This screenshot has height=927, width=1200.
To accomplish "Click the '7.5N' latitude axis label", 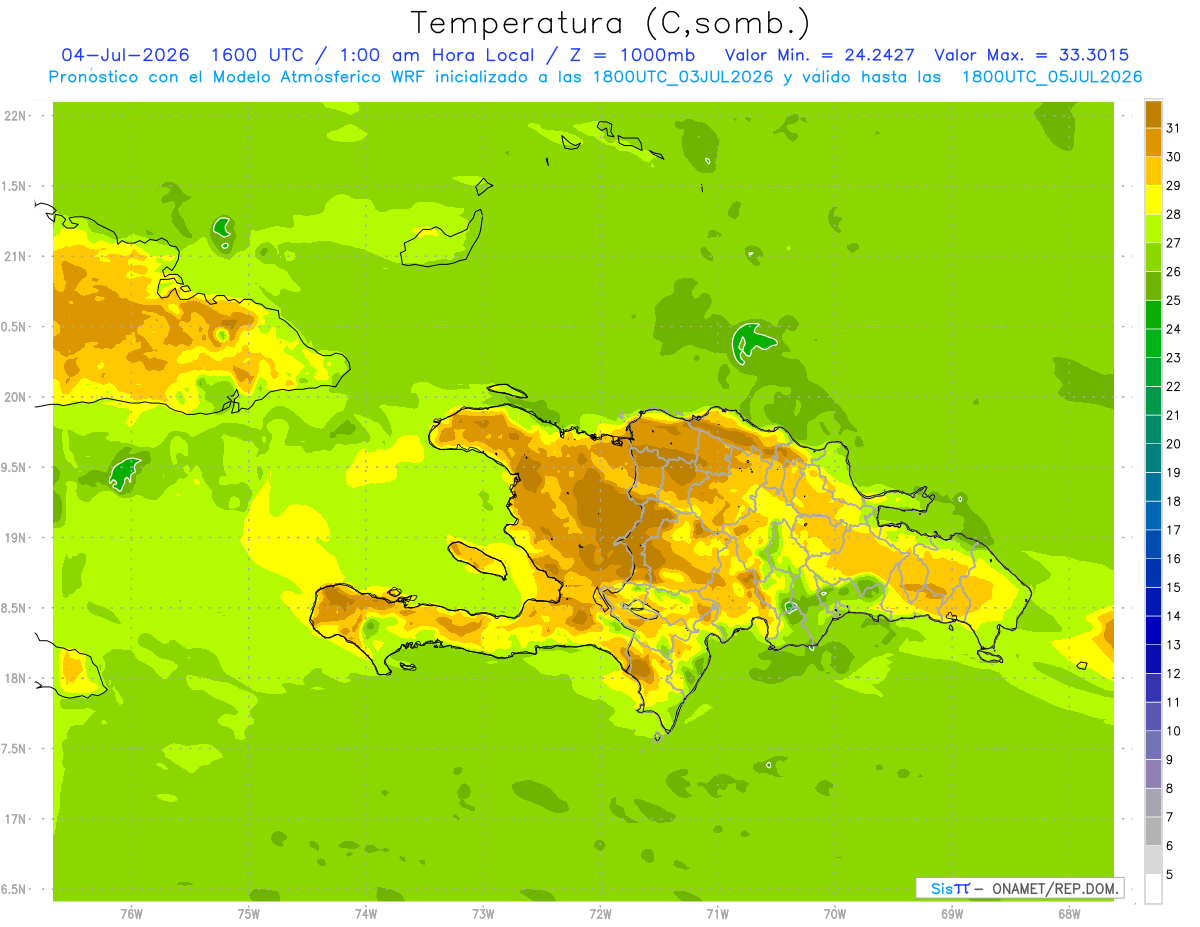I will [14, 748].
